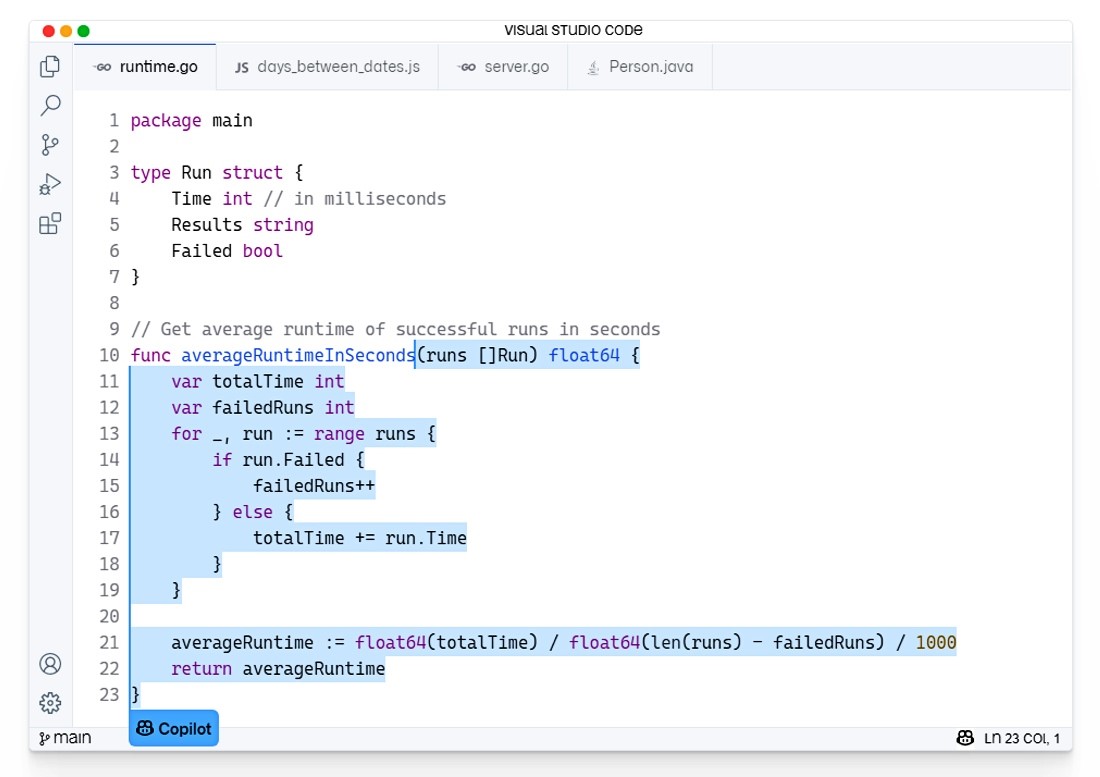Switch to the server.go tab
Screen dimensions: 1100x777
click(x=503, y=67)
